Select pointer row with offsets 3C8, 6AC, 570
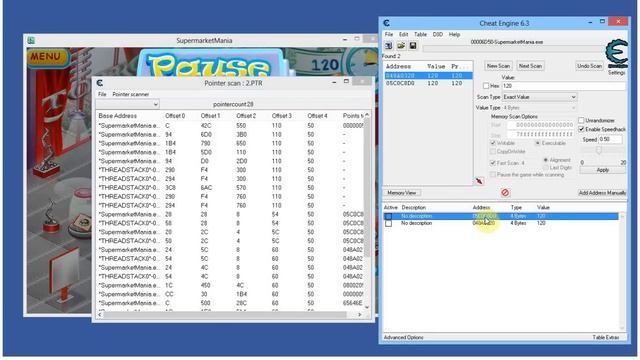The height and width of the screenshot is (360, 640). (230, 188)
